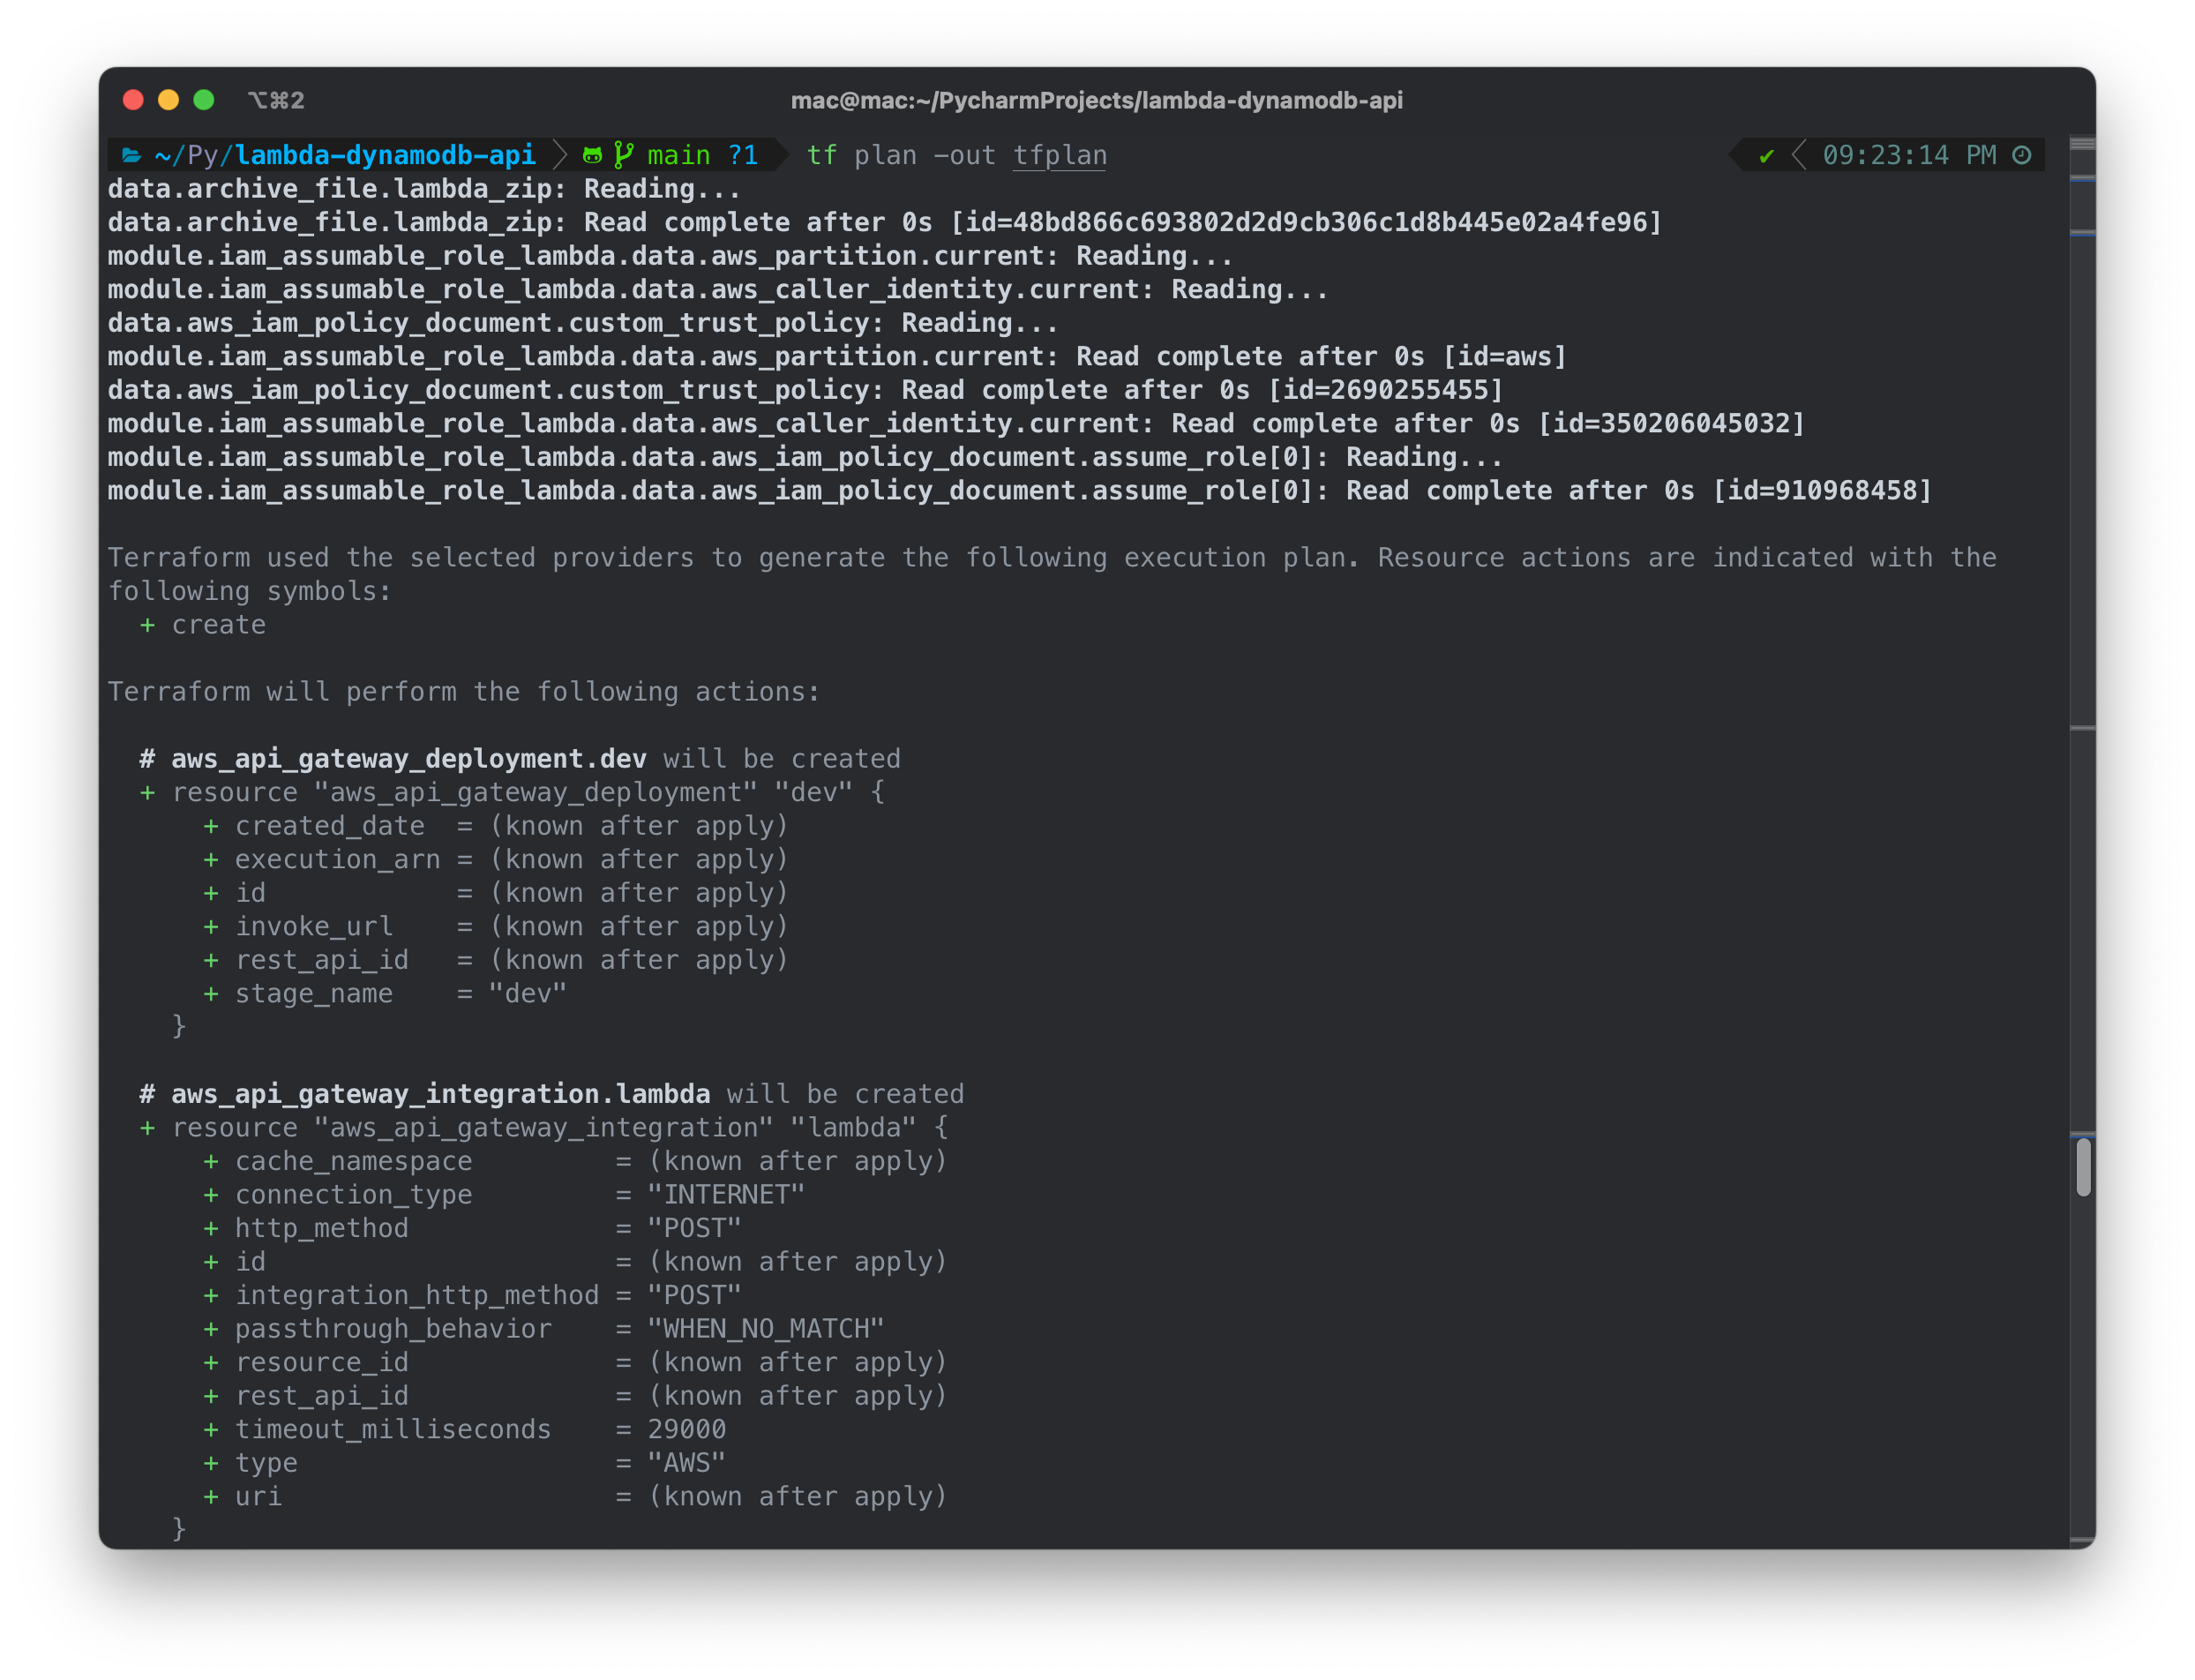Click type value "AWS"
The width and height of the screenshot is (2195, 1680).
click(x=686, y=1462)
